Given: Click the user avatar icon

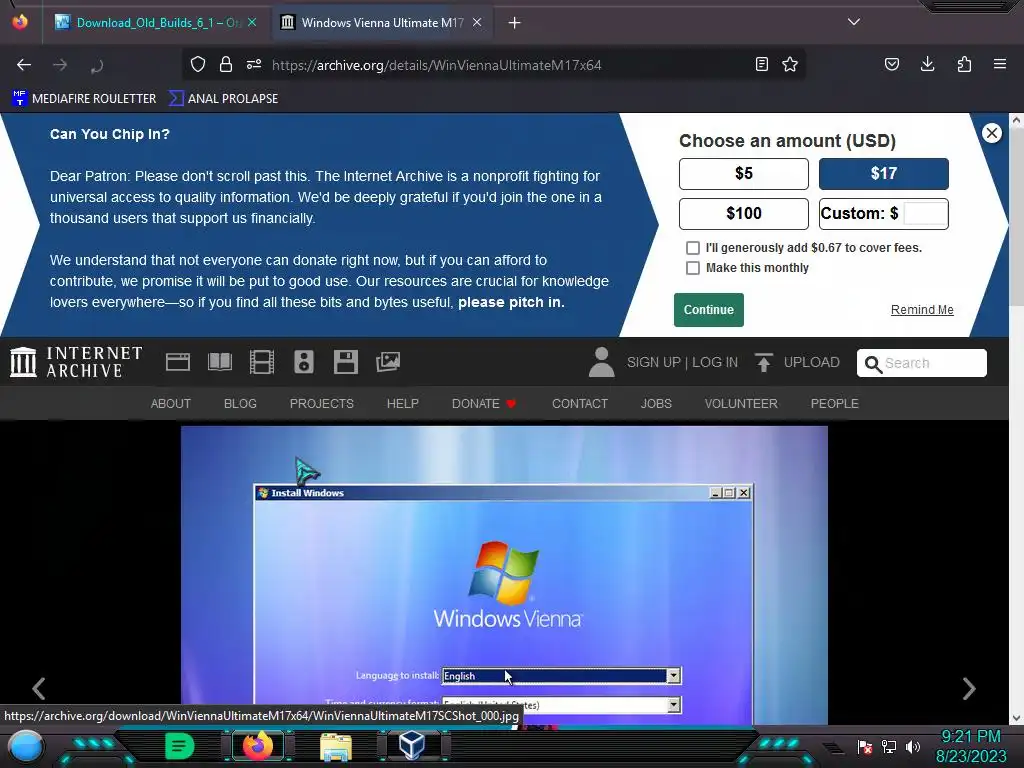Looking at the screenshot, I should pos(601,362).
